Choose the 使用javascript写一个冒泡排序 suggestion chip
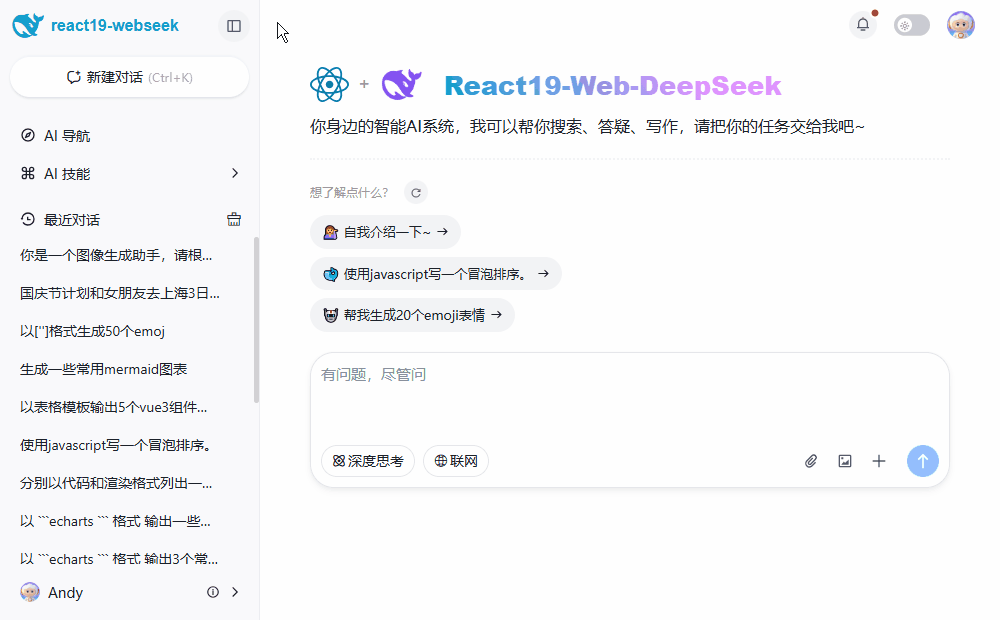The width and height of the screenshot is (1000, 620). tap(436, 274)
